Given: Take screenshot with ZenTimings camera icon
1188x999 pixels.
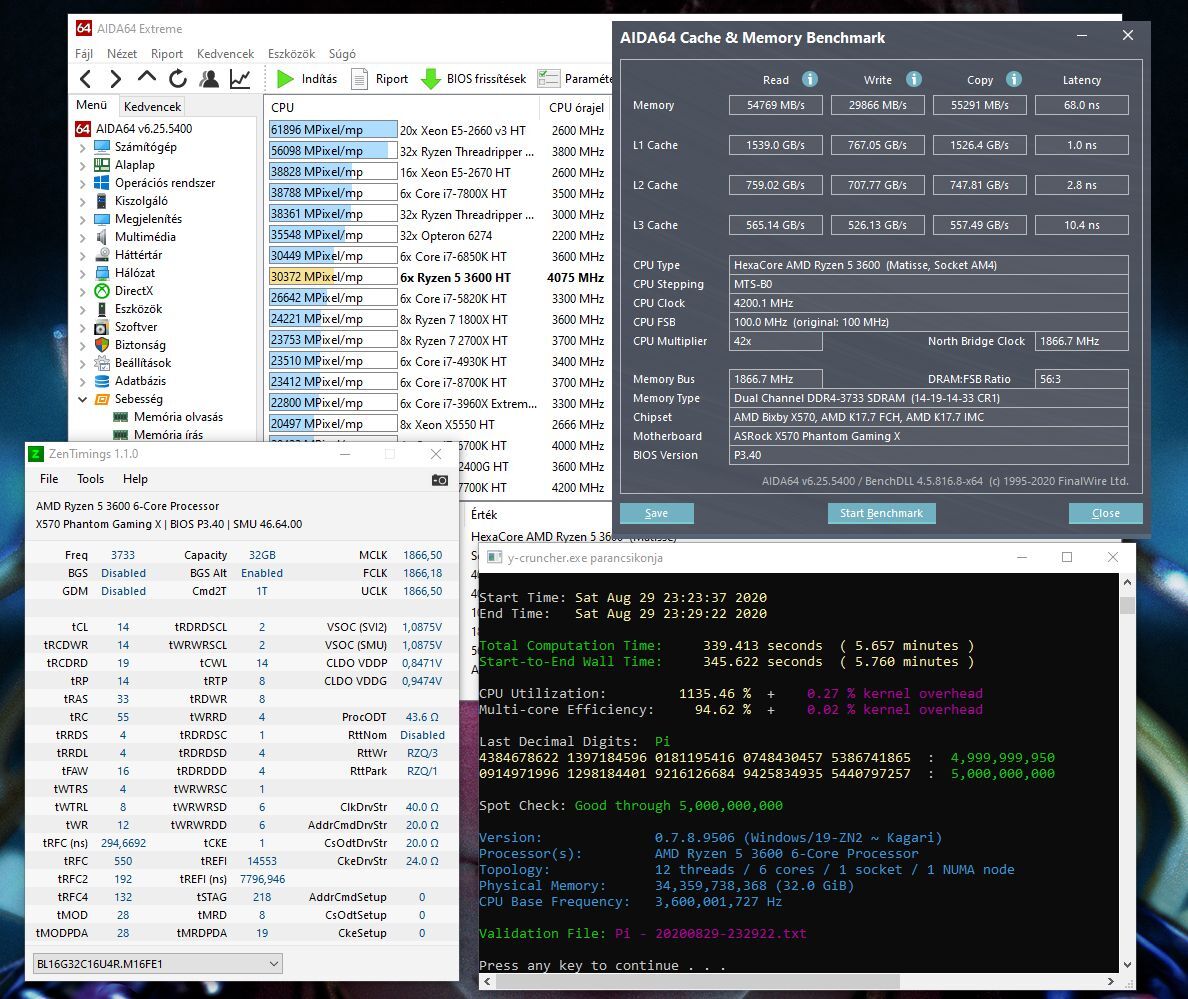Looking at the screenshot, I should 439,480.
